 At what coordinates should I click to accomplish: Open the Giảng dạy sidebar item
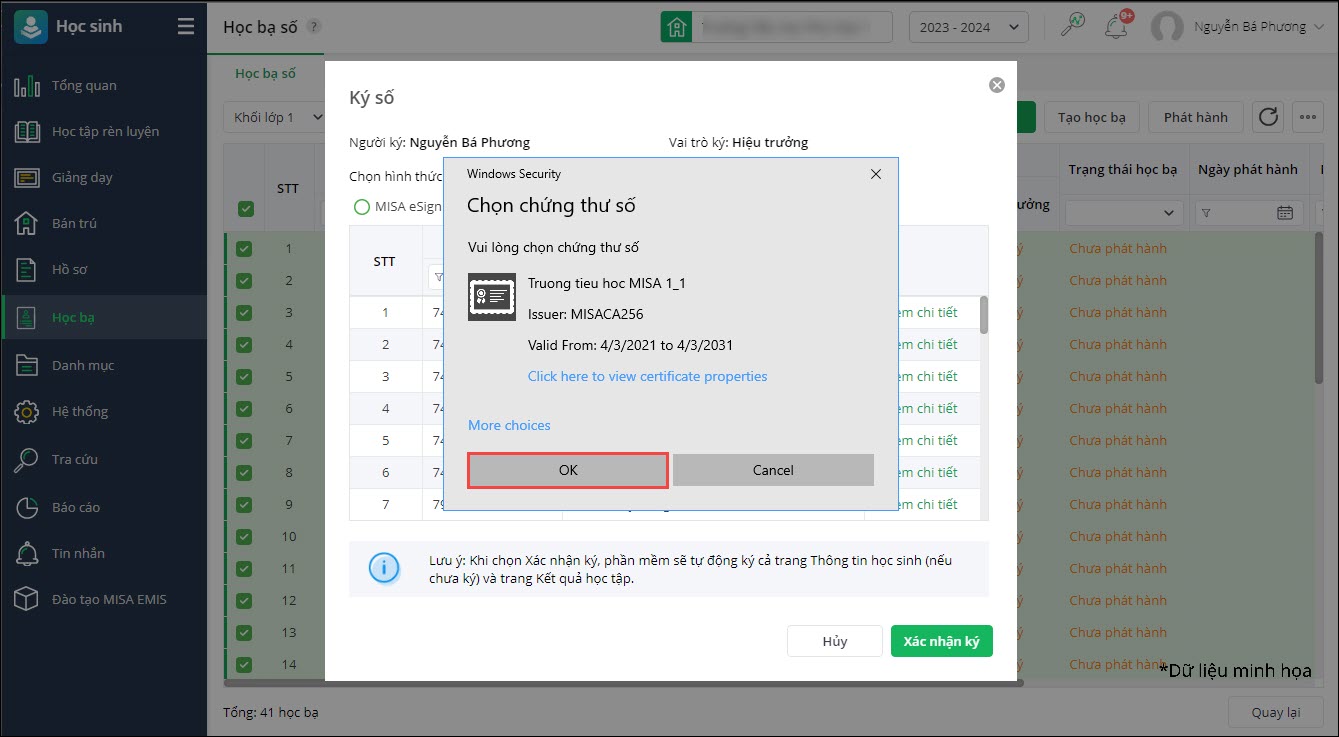click(x=103, y=178)
